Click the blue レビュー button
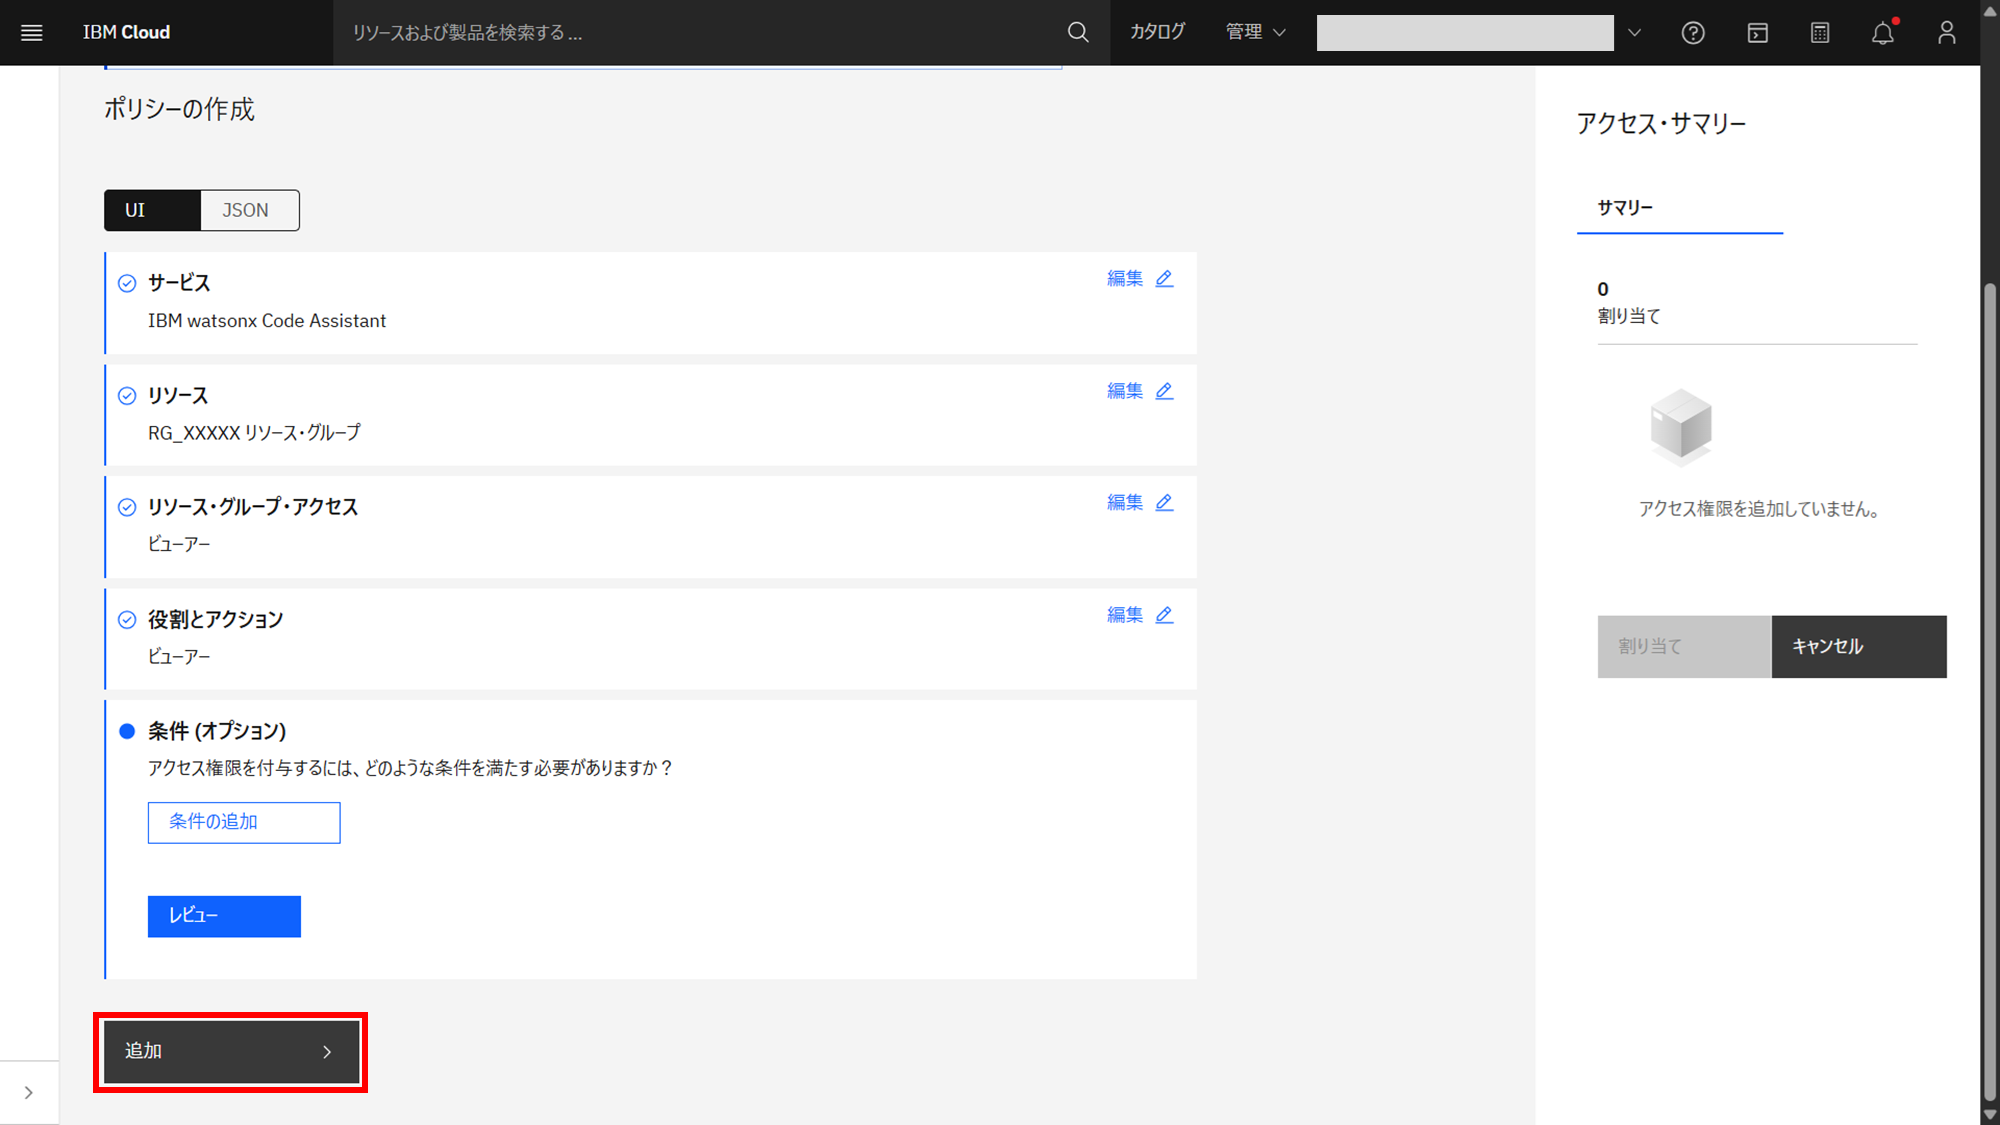The width and height of the screenshot is (2000, 1125). (224, 916)
